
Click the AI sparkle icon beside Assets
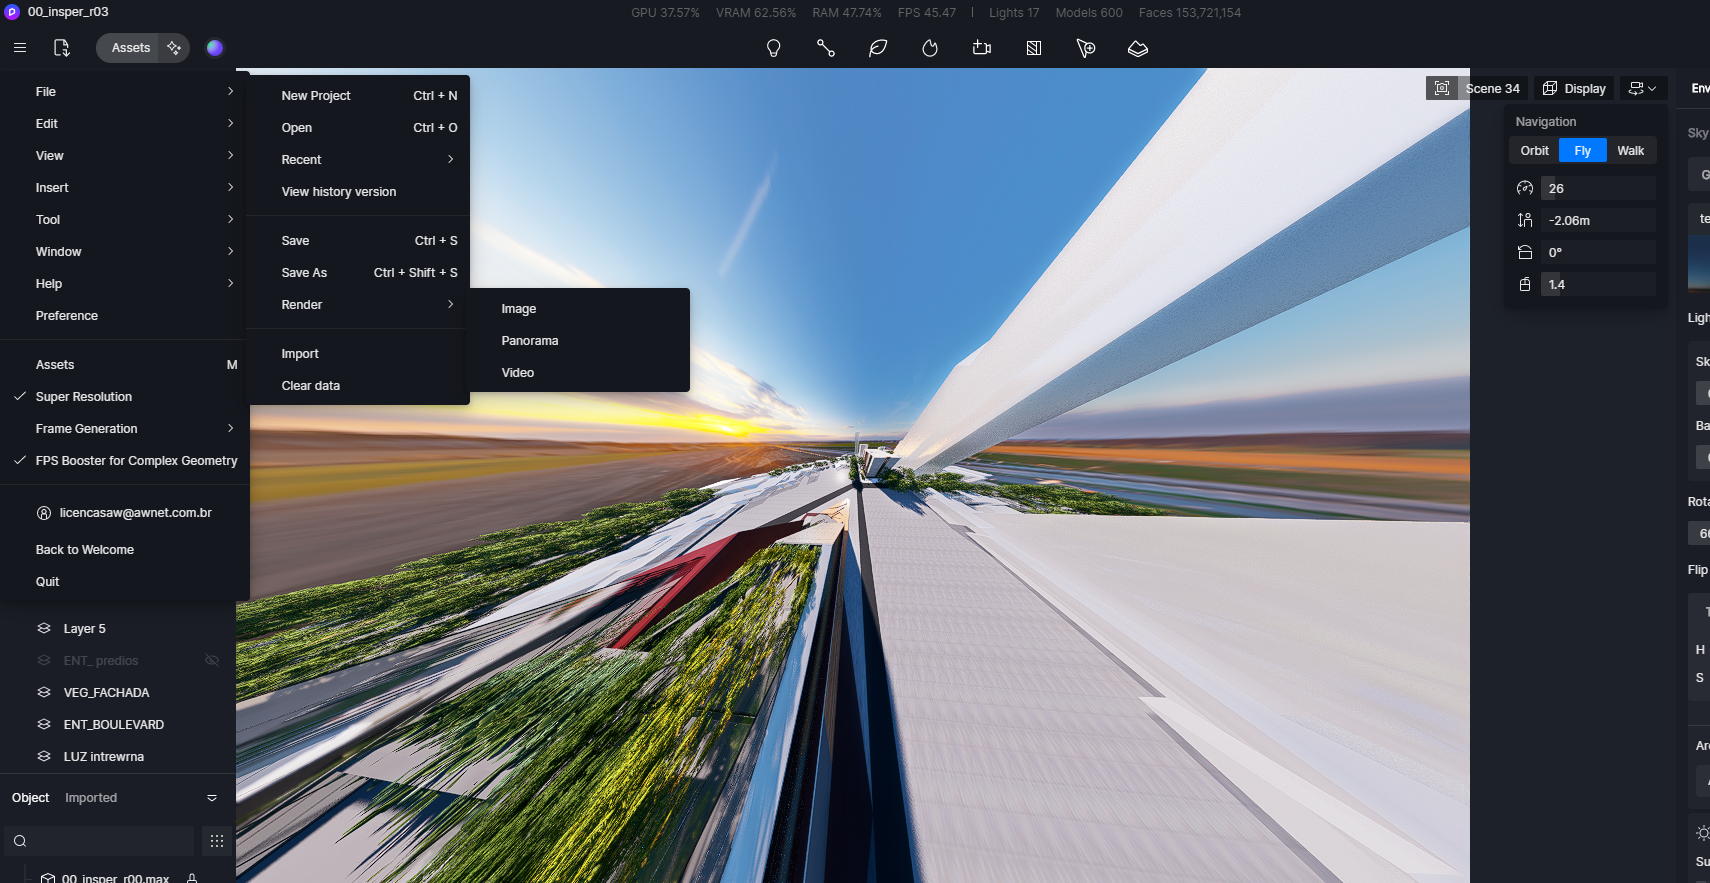174,48
